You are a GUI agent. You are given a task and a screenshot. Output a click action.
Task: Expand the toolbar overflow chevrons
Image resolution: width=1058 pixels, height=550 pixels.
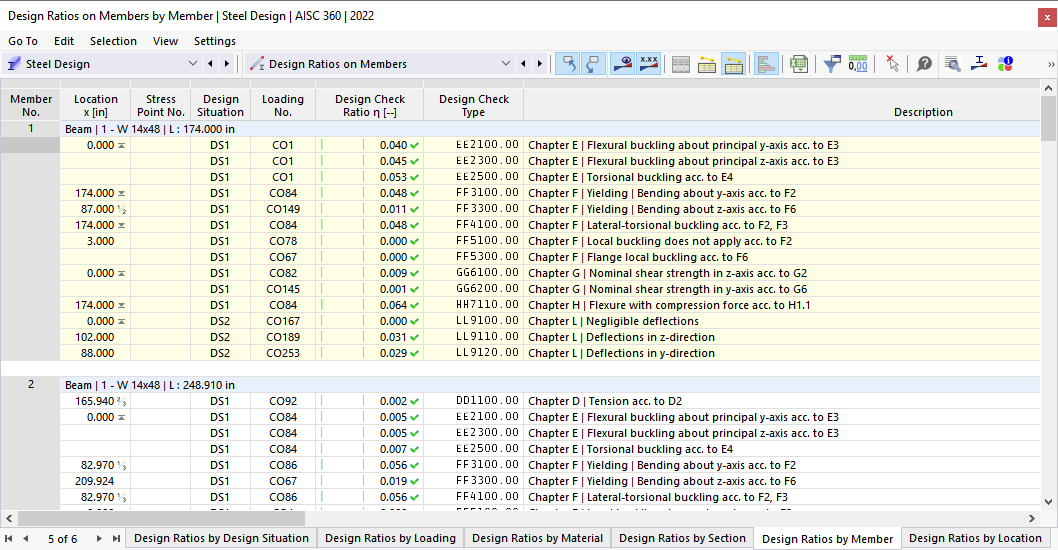(x=1051, y=64)
